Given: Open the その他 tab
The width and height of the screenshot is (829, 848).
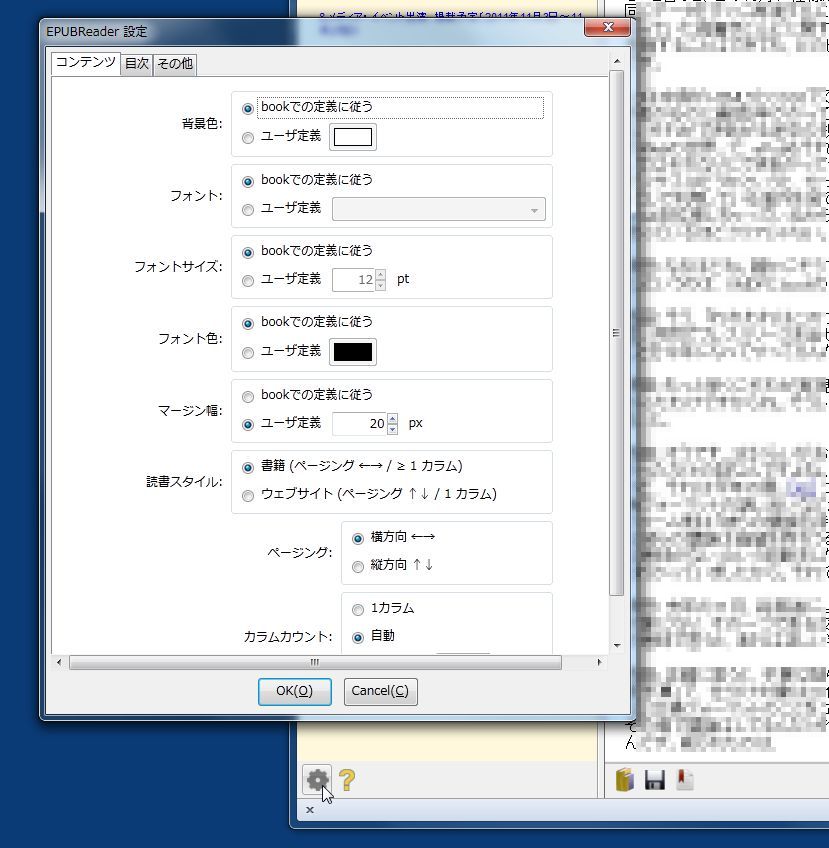Looking at the screenshot, I should point(175,64).
